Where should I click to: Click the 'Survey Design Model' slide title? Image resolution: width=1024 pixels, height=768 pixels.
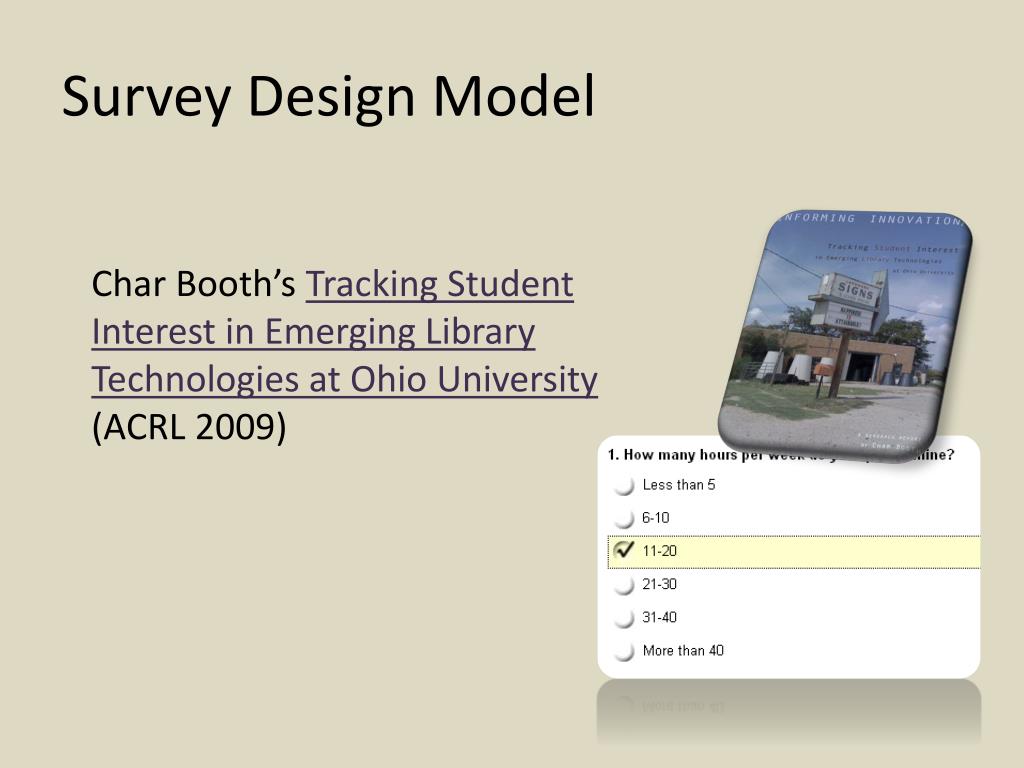coord(328,96)
